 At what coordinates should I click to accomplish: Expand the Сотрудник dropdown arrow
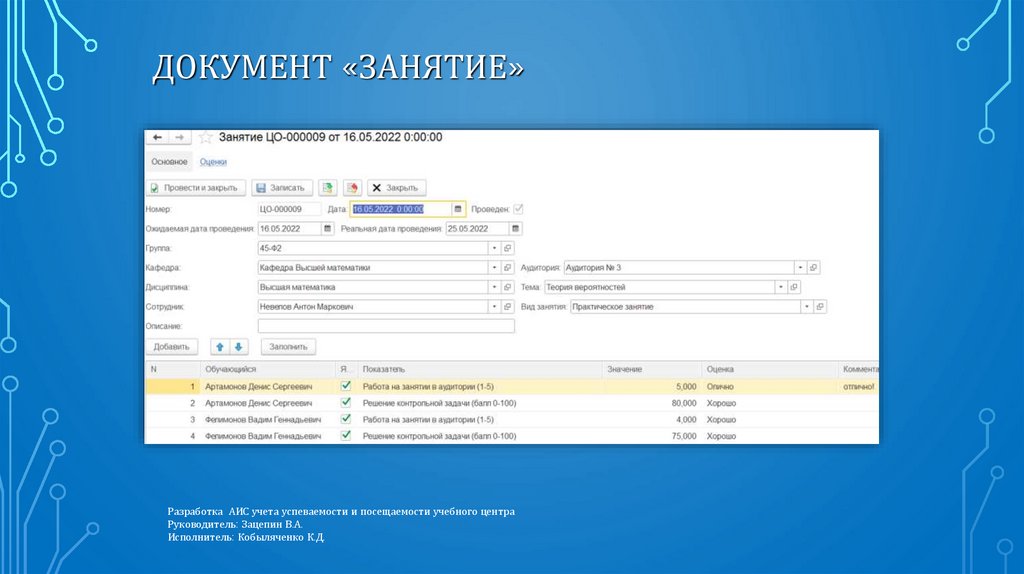point(494,307)
